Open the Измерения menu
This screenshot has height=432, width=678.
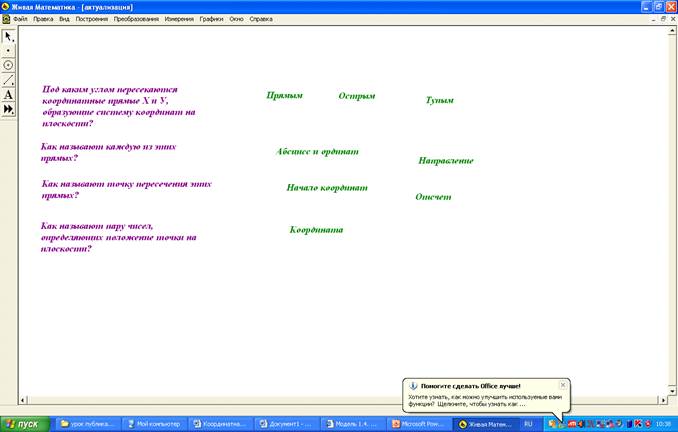pos(179,19)
